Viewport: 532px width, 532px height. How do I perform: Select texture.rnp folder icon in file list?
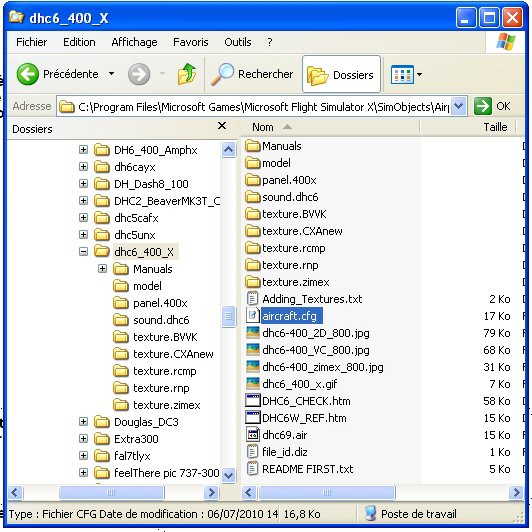pyautogui.click(x=252, y=265)
